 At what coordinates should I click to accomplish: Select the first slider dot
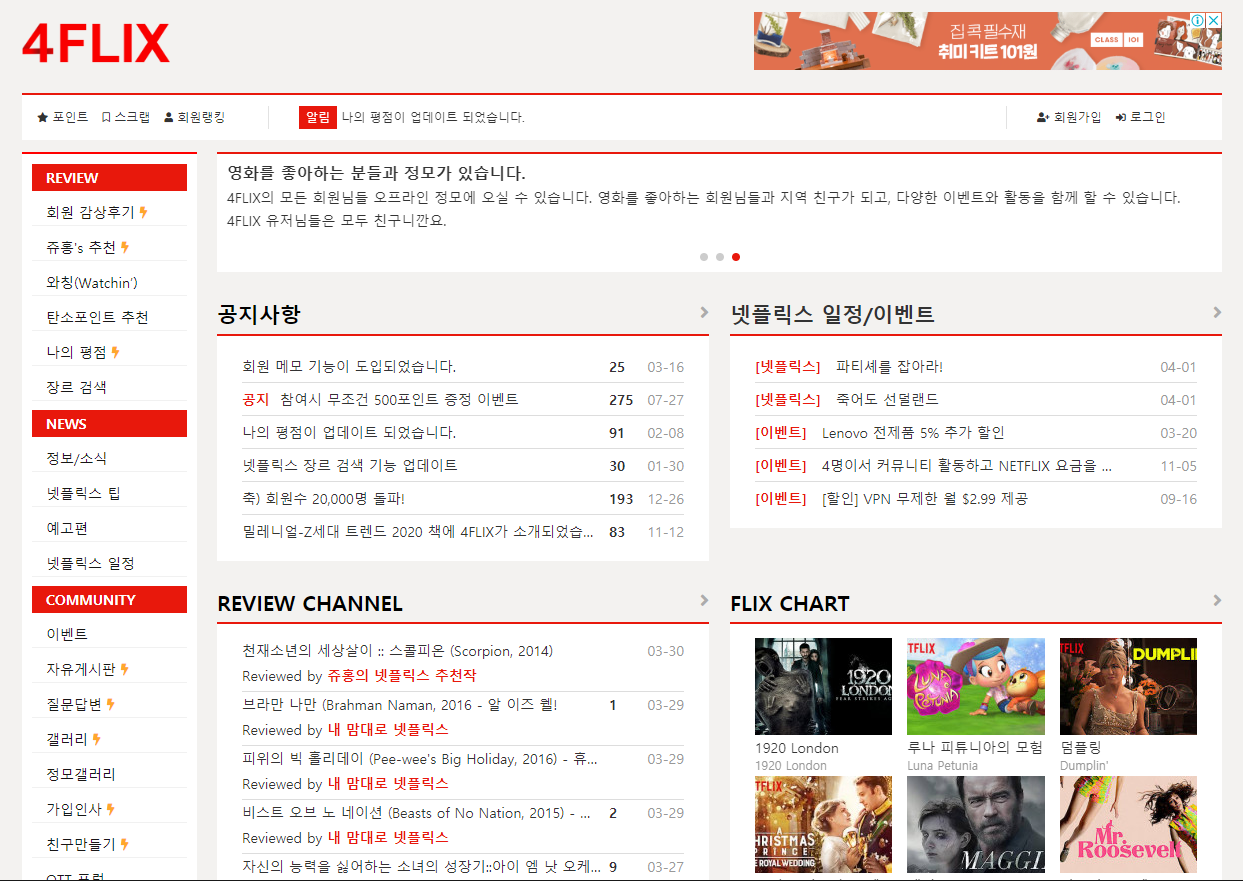click(704, 257)
